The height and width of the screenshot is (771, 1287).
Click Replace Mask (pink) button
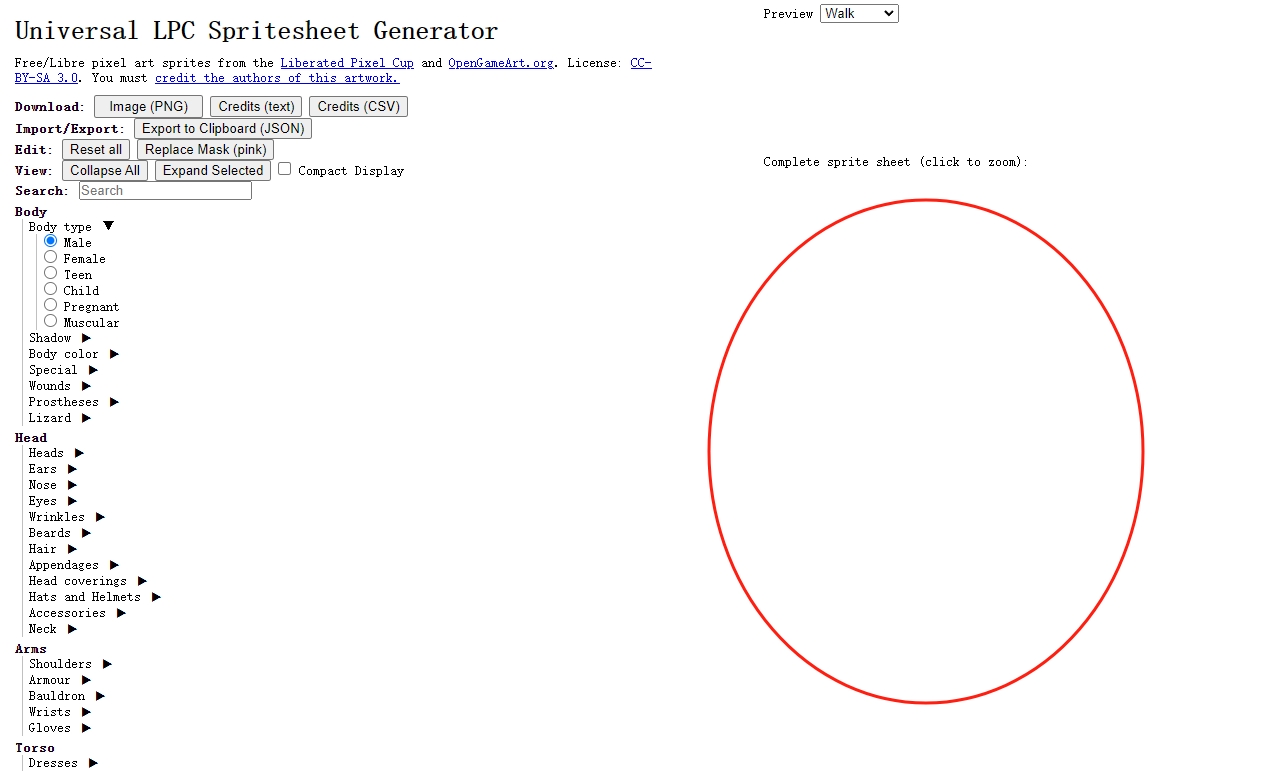pyautogui.click(x=205, y=149)
